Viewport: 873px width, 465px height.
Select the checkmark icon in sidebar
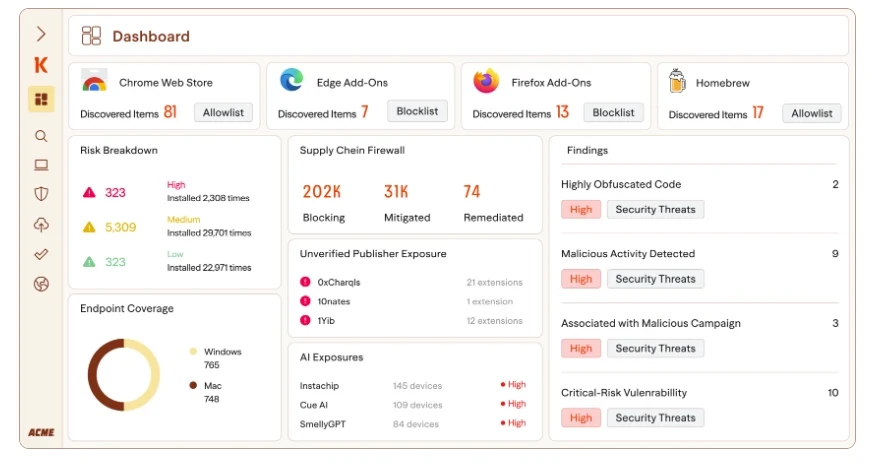point(41,254)
